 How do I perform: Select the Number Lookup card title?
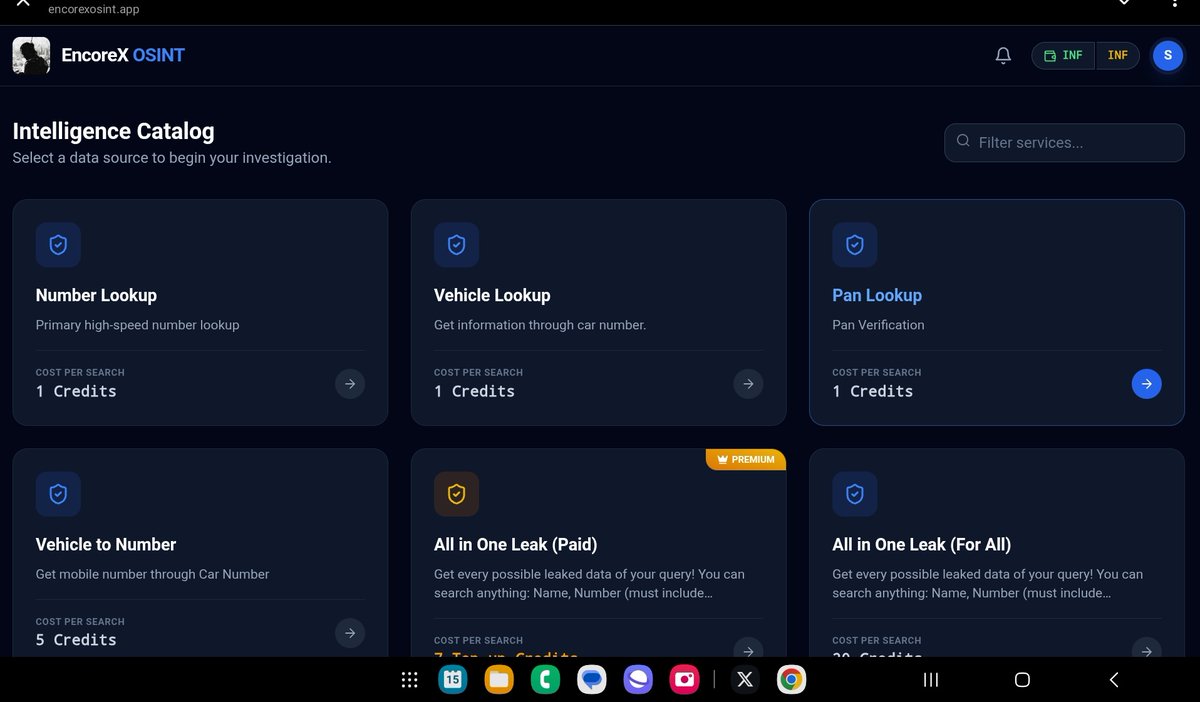[96, 295]
